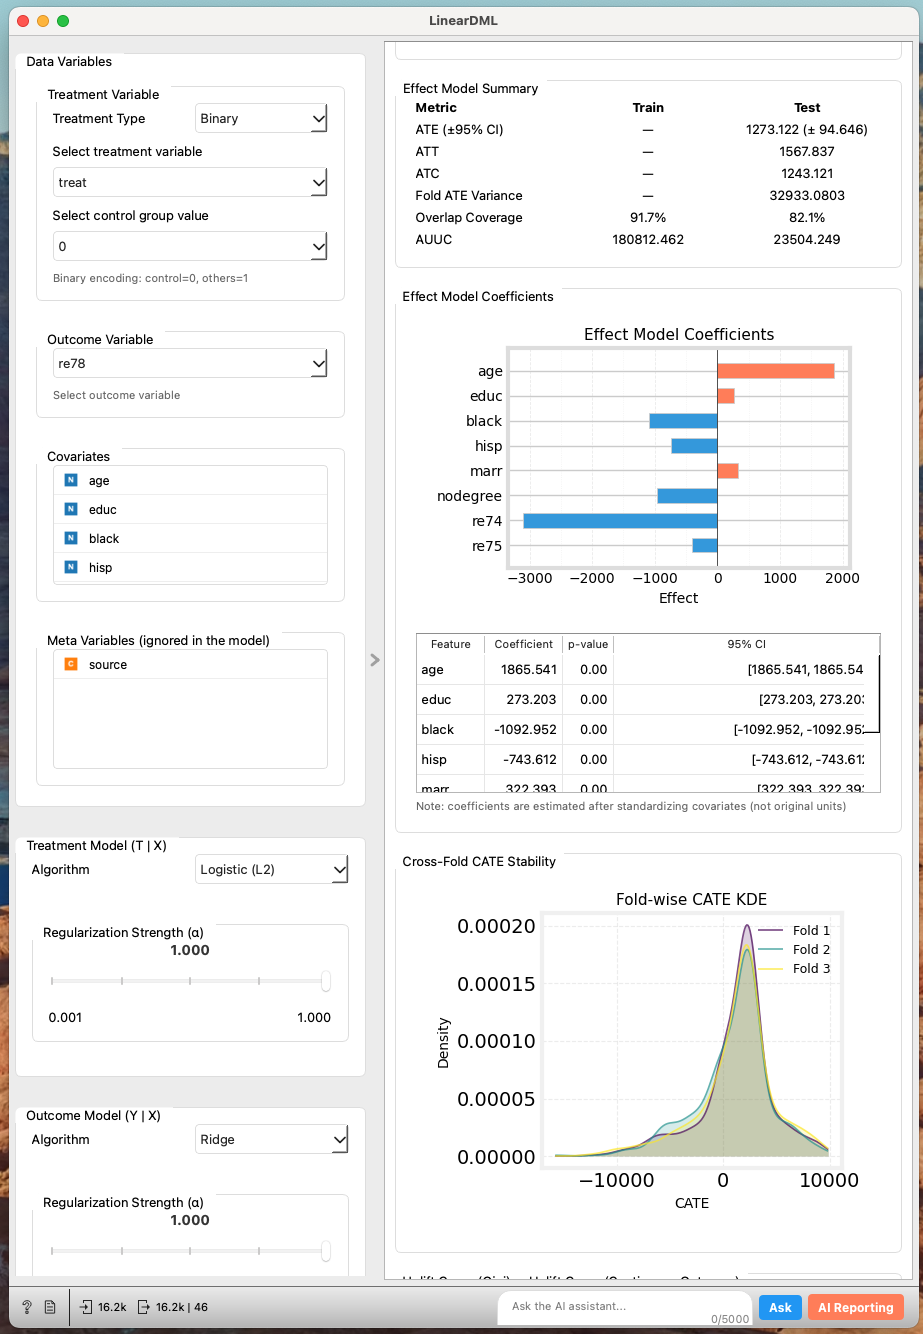Screen dimensions: 923x1334
Task: Open the treatment variable dropdown showing treat
Action: pos(190,183)
